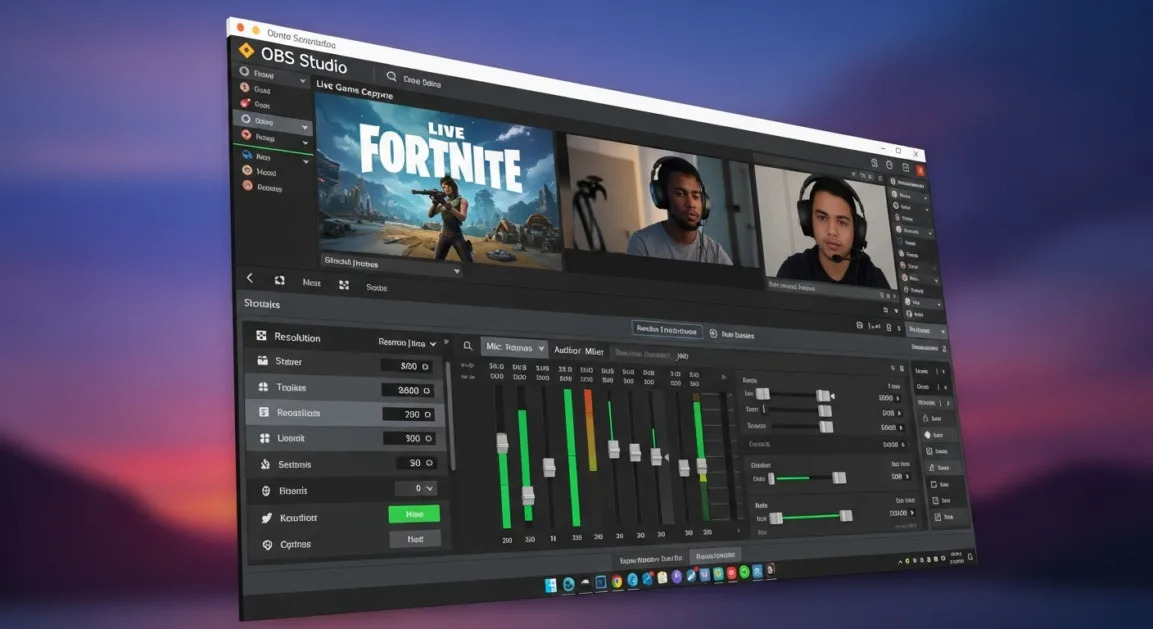Click the circled plus icon beside hua basies
This screenshot has width=1153, height=629.
point(713,333)
